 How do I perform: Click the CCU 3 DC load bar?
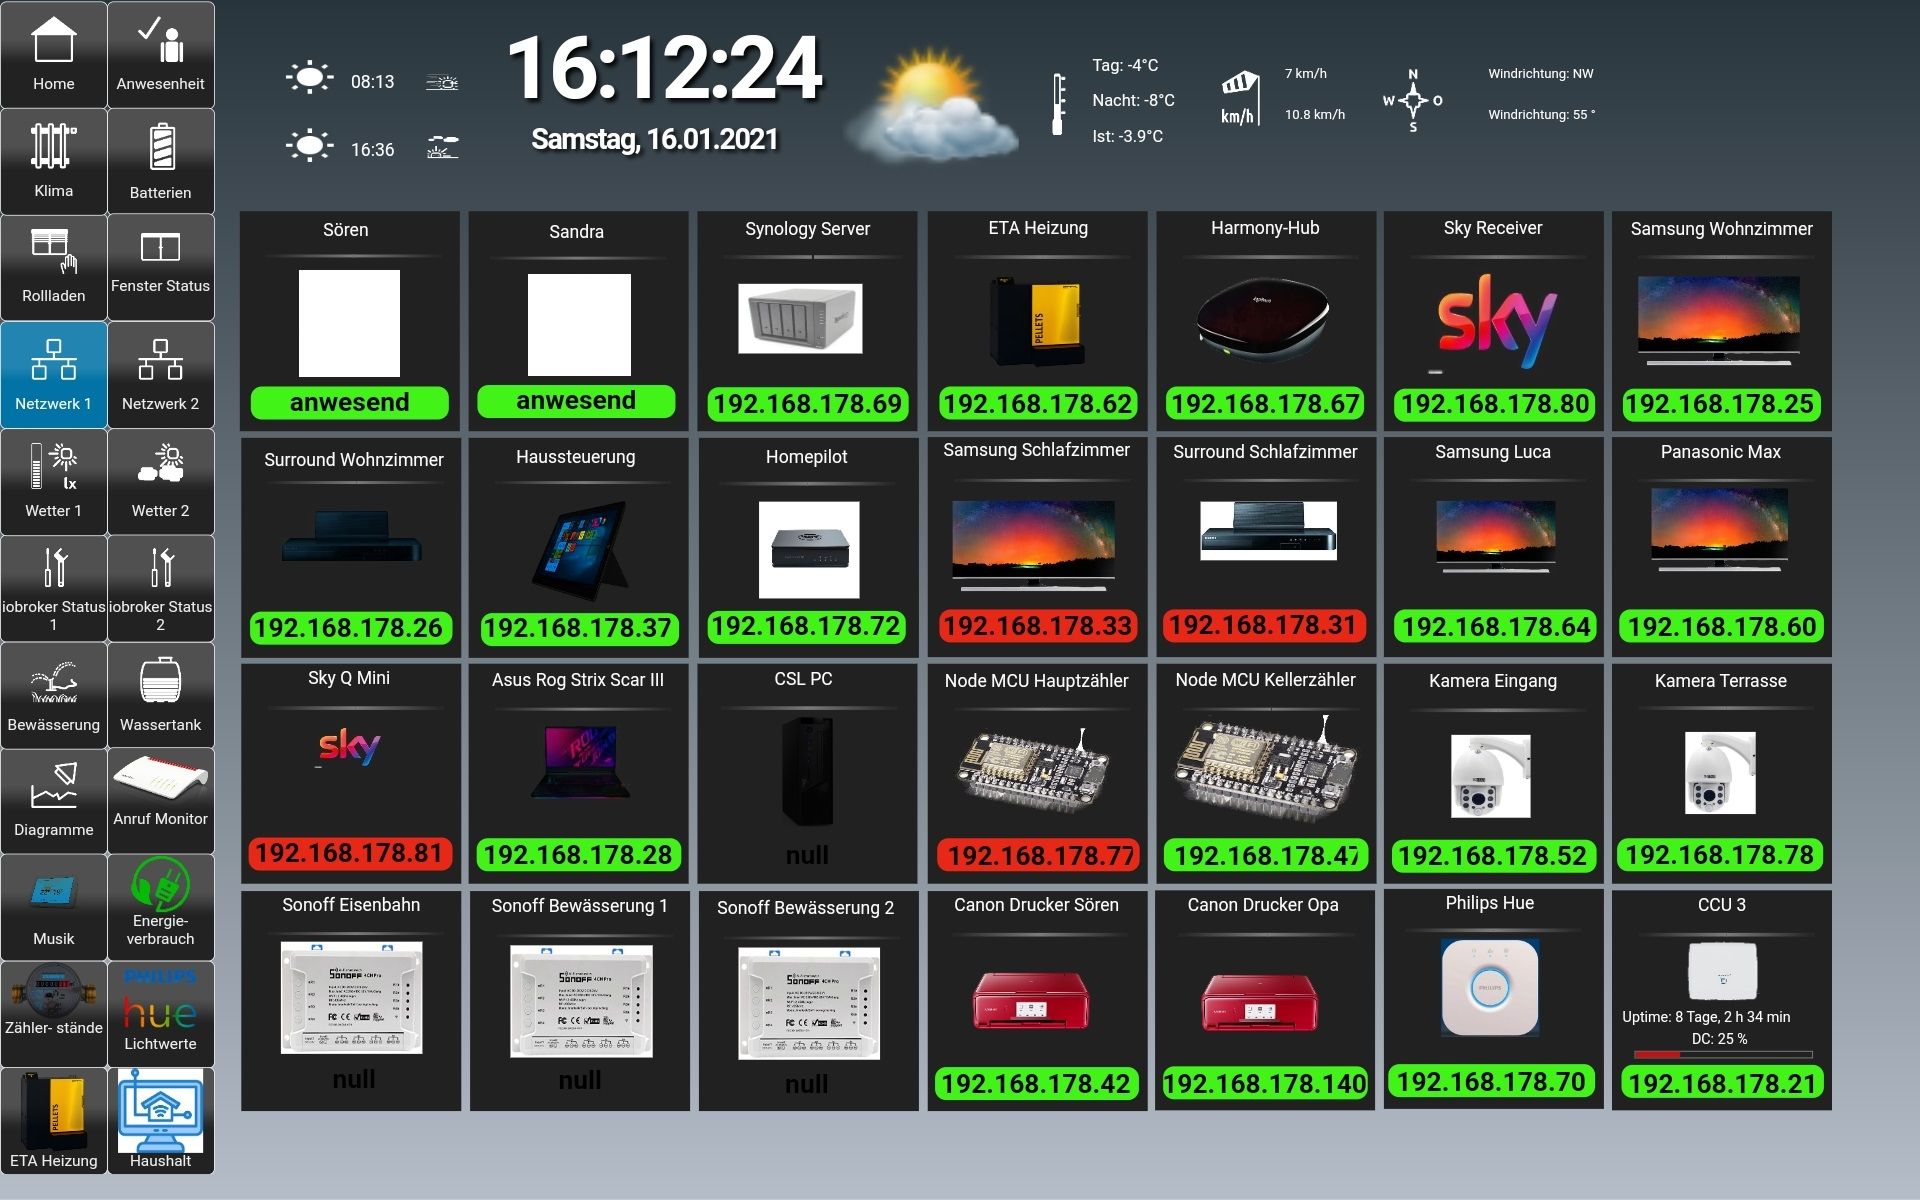click(x=1722, y=1055)
